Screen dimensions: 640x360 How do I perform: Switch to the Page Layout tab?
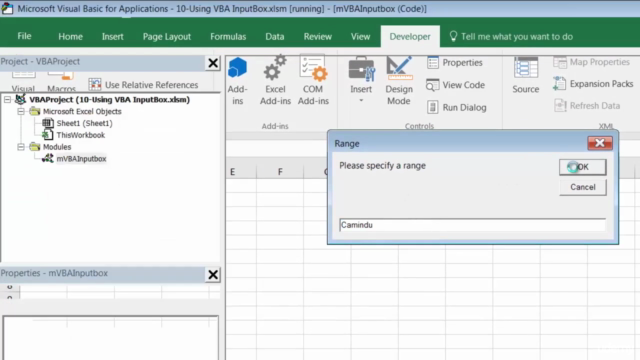[x=167, y=36]
